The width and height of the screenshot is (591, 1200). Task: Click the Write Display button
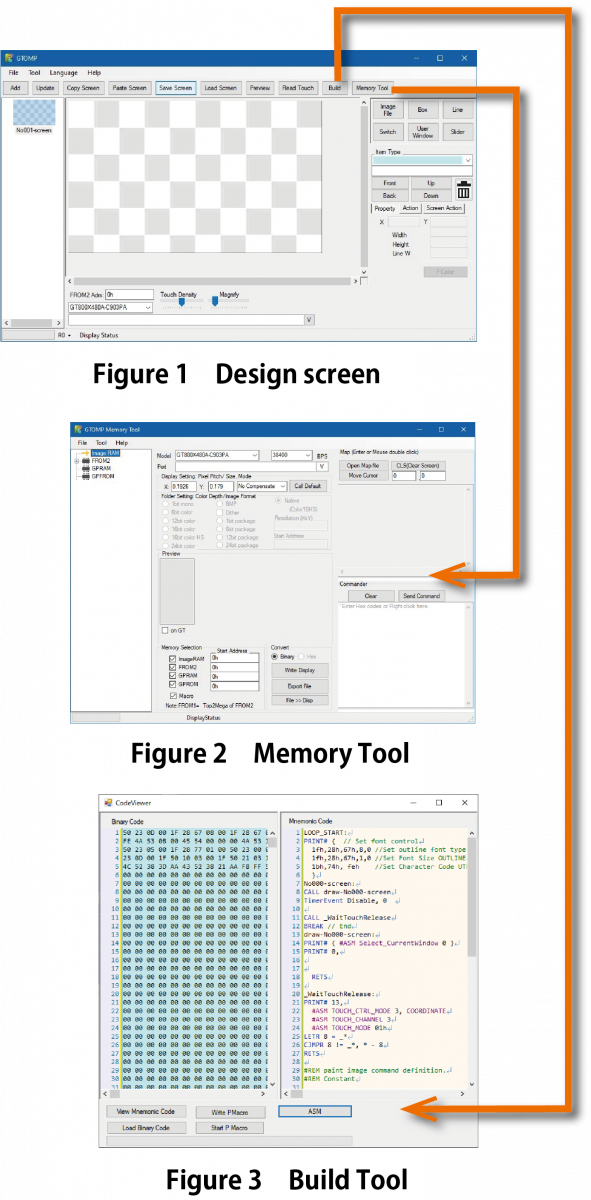299,670
